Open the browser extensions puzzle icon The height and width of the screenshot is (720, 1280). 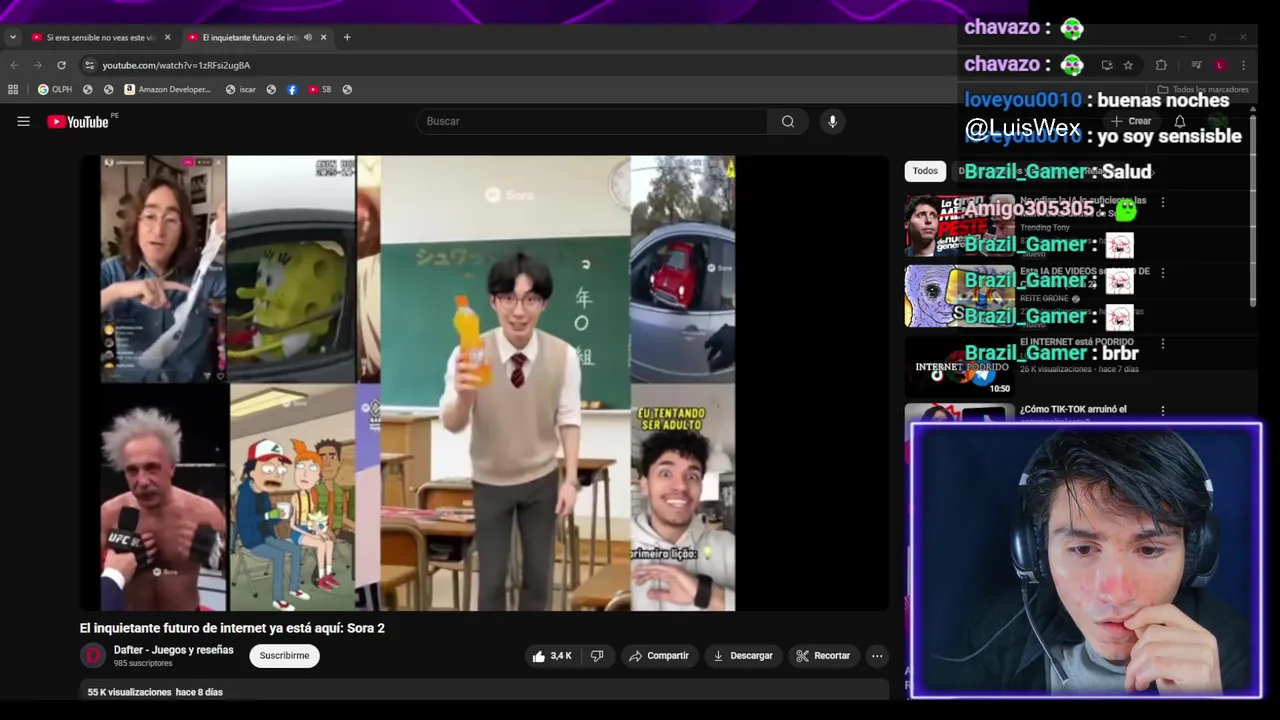[1161, 65]
